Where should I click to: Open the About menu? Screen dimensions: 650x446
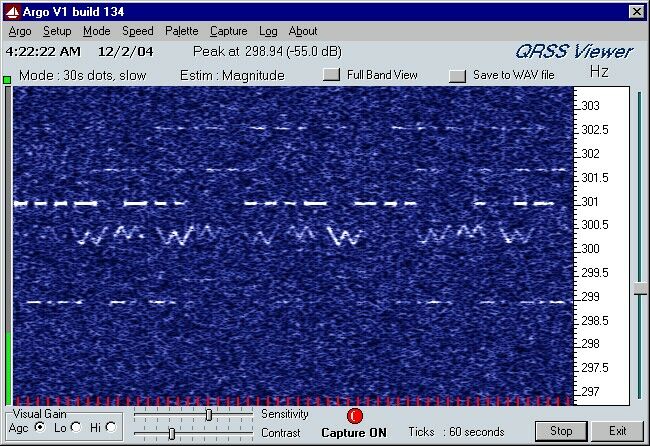coord(303,31)
